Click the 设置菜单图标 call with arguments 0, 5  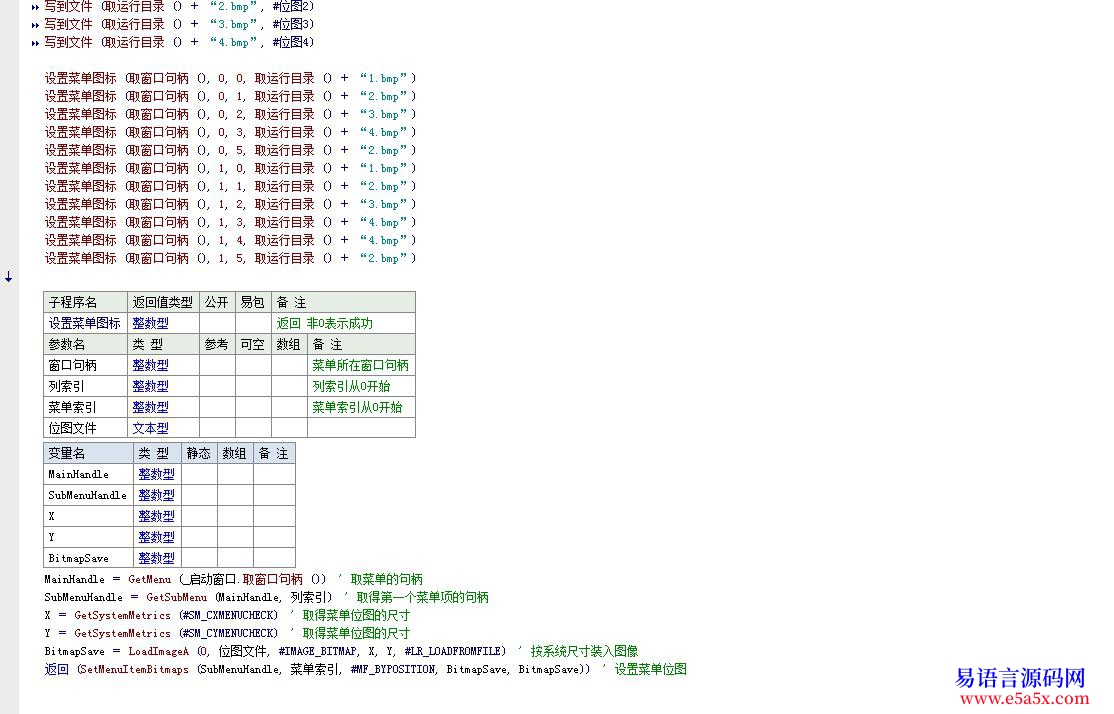pyautogui.click(x=230, y=150)
